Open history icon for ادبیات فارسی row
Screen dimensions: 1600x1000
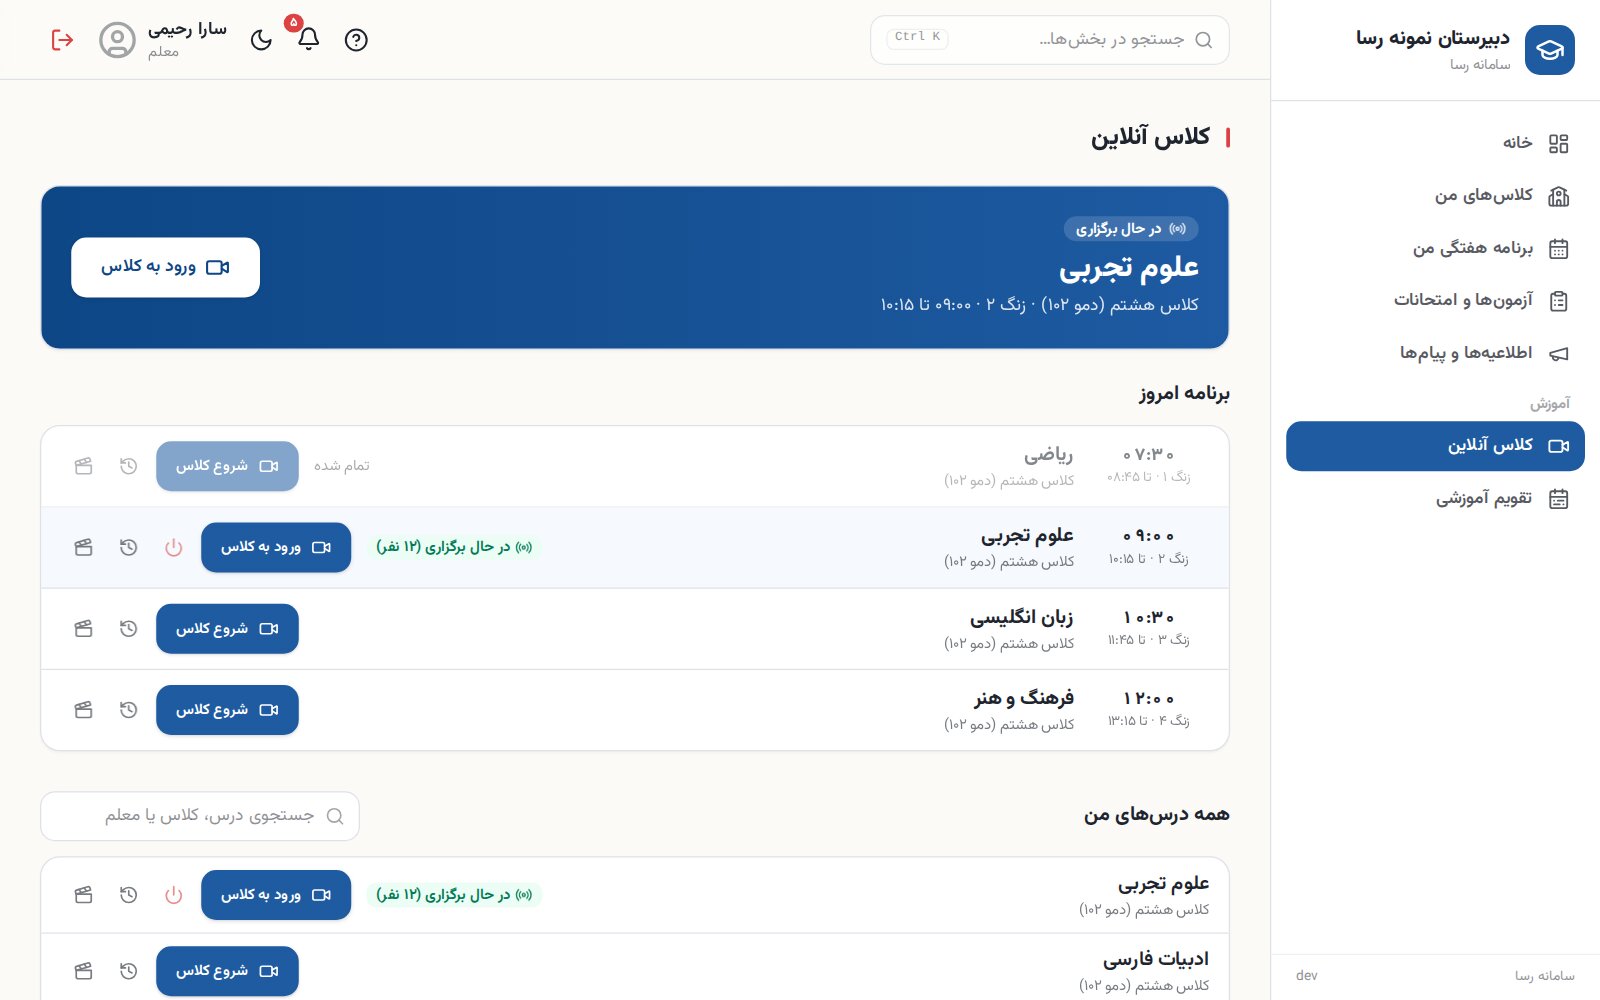click(128, 971)
